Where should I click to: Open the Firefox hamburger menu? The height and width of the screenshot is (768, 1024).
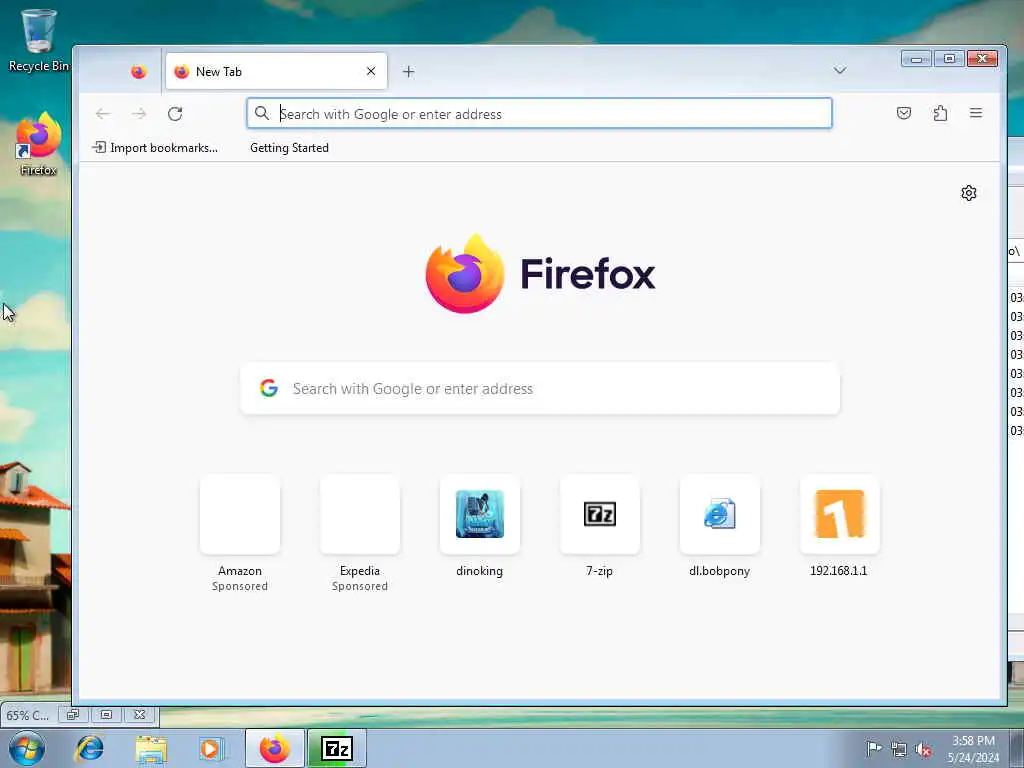click(976, 114)
